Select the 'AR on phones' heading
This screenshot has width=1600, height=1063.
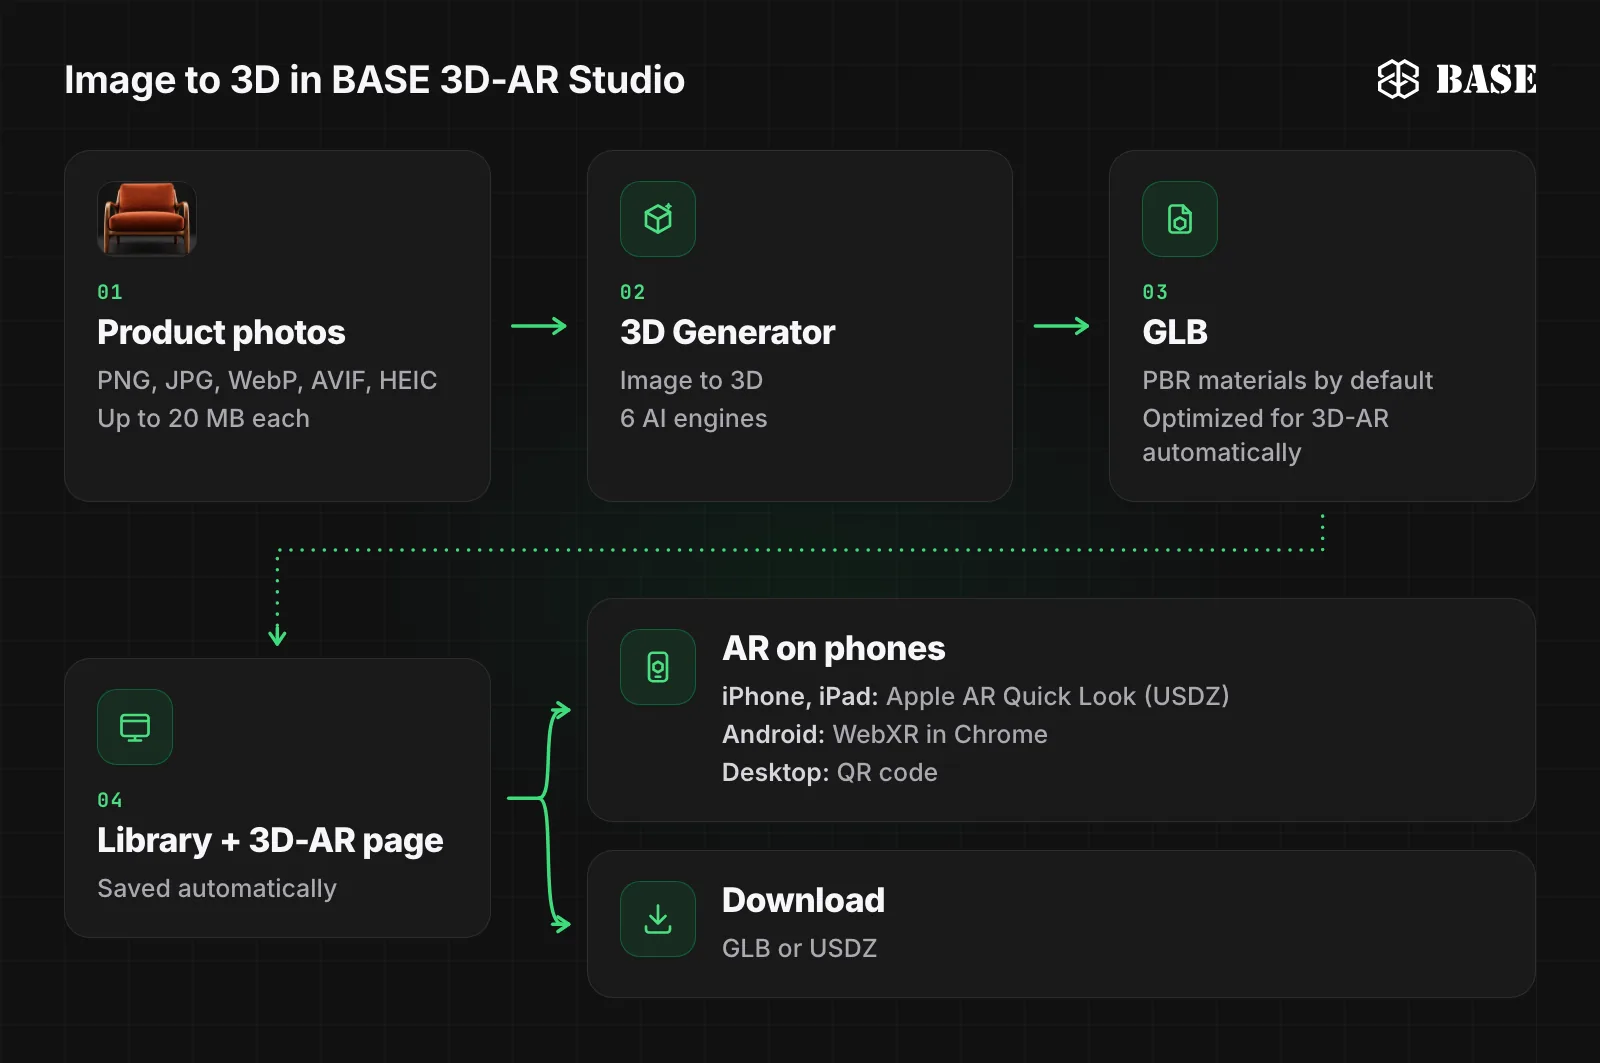[x=833, y=648]
